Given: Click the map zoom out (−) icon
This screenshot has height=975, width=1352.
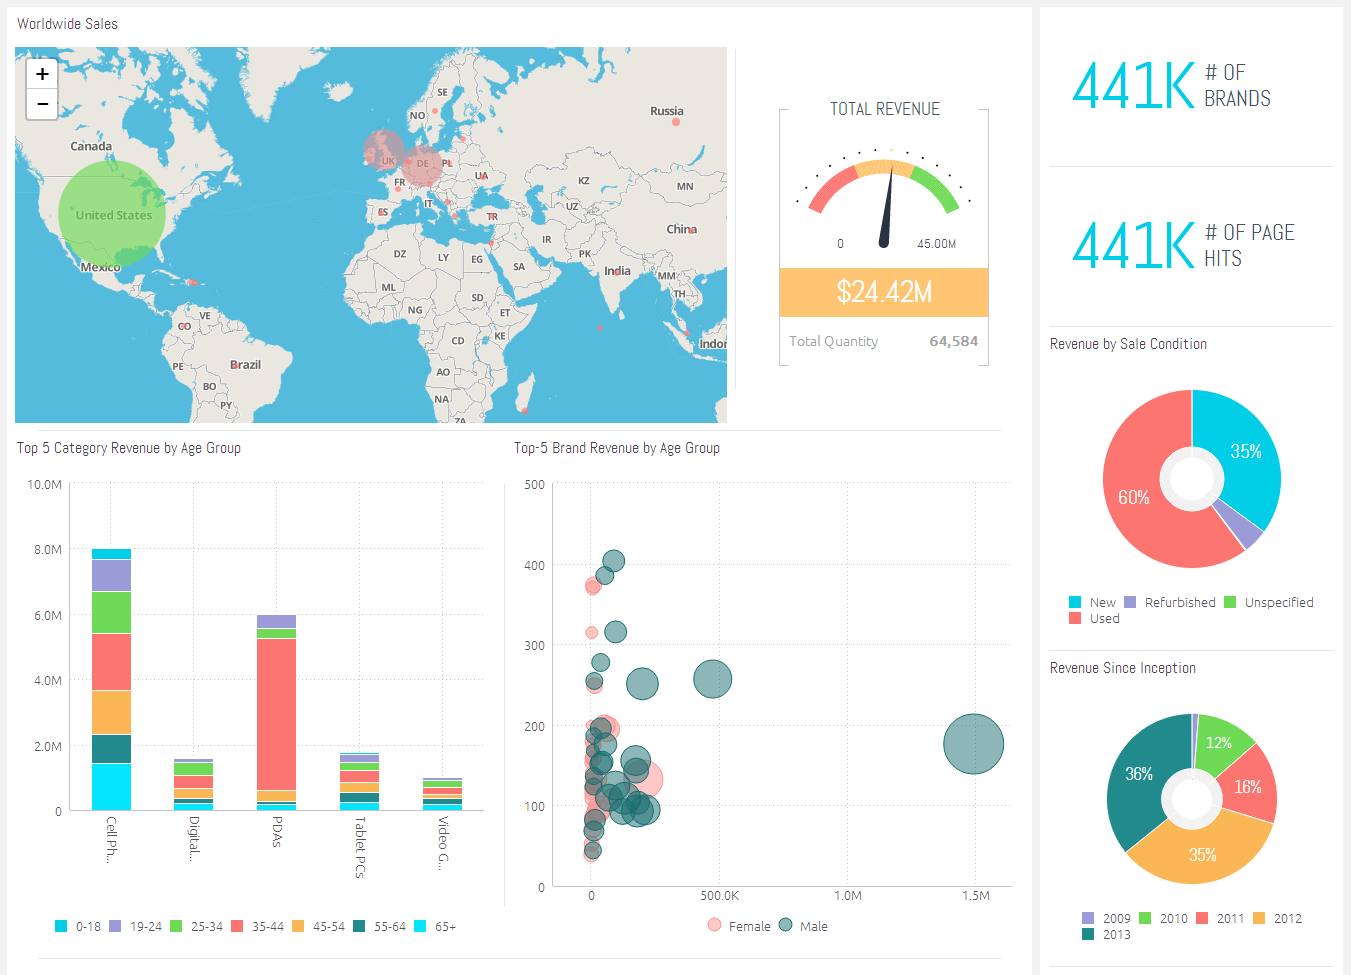Looking at the screenshot, I should pyautogui.click(x=41, y=104).
